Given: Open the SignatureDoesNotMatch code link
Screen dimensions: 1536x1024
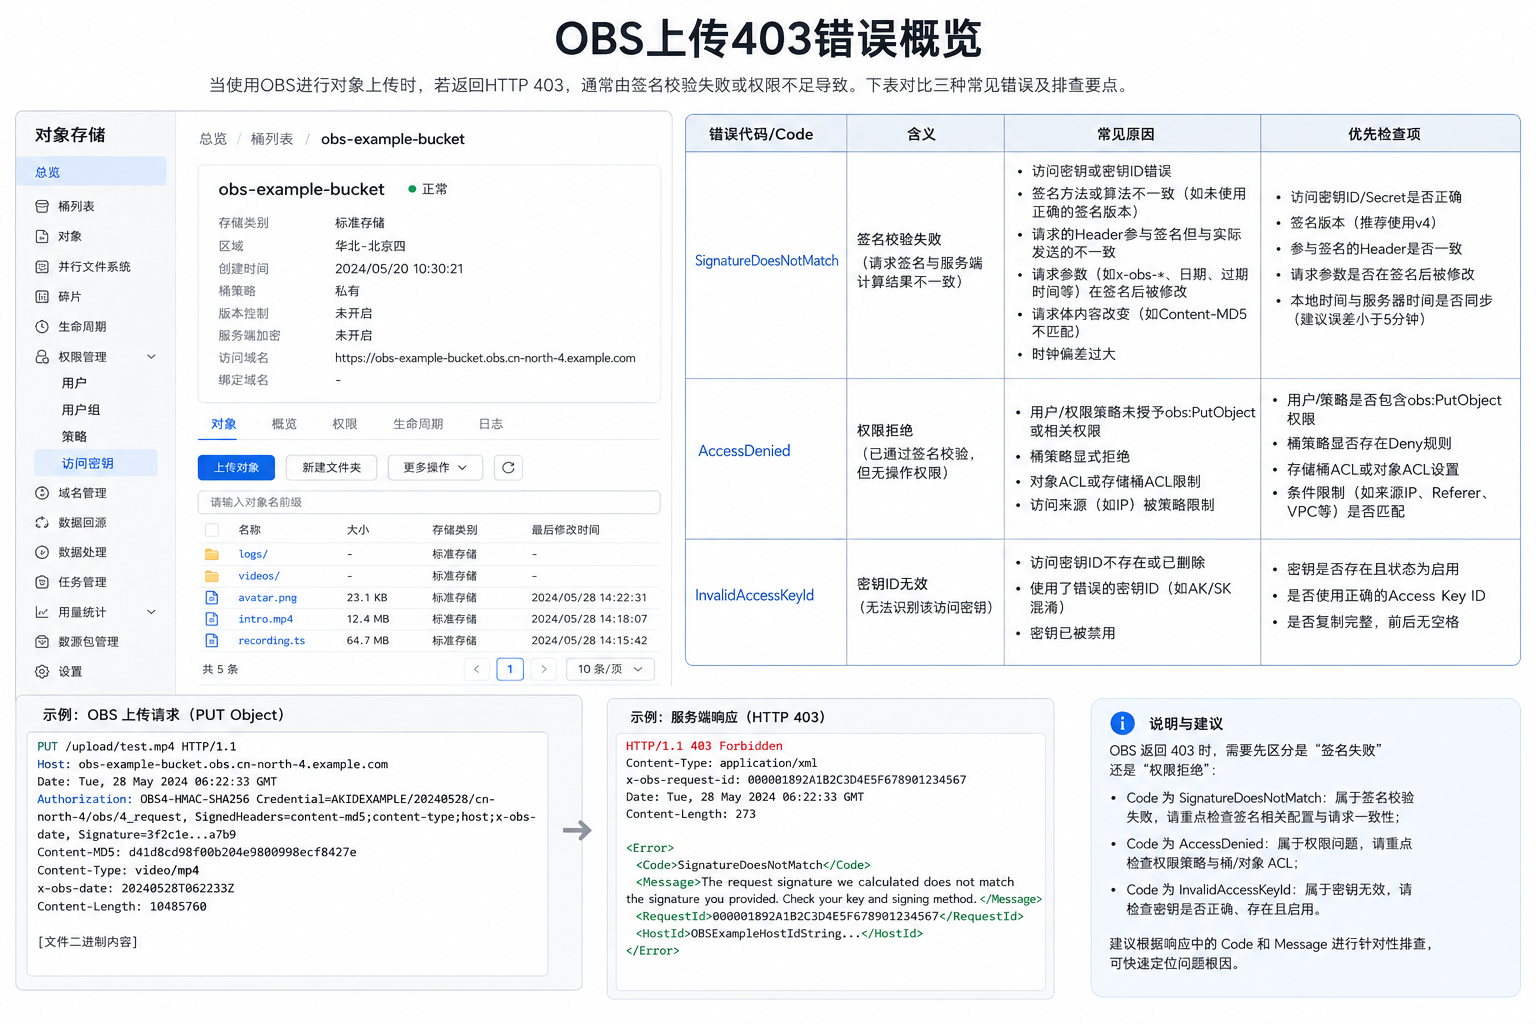Looking at the screenshot, I should (767, 261).
